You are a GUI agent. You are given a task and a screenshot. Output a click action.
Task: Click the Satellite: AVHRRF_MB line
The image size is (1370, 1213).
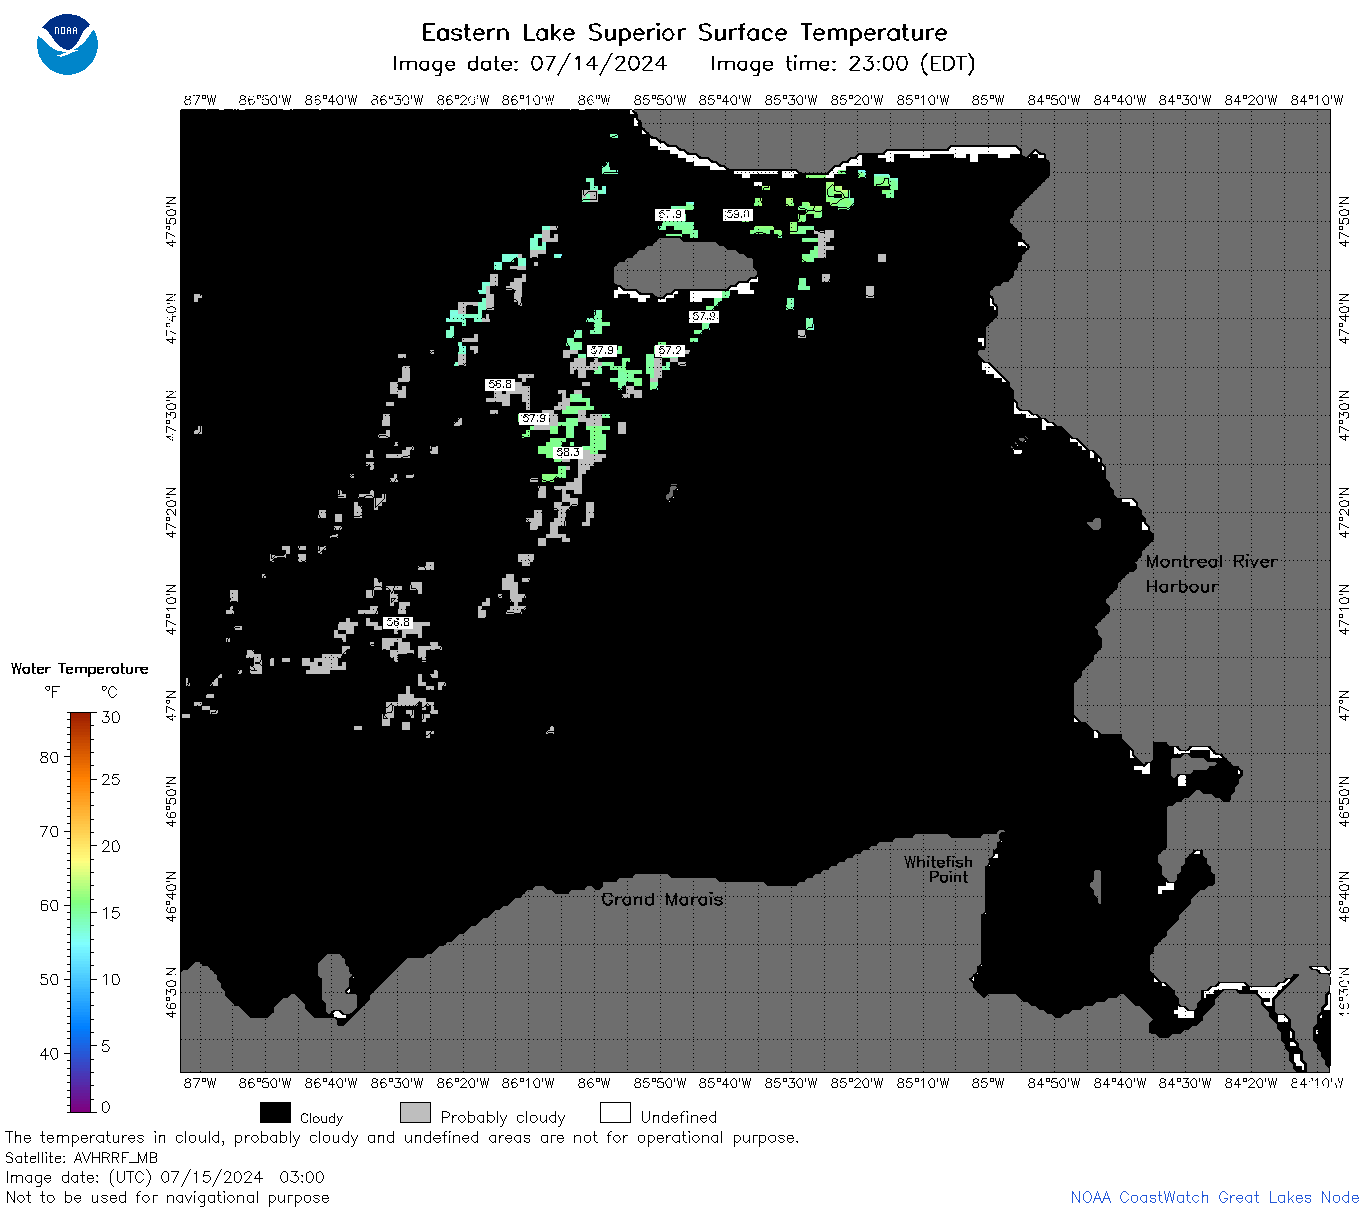point(82,1158)
